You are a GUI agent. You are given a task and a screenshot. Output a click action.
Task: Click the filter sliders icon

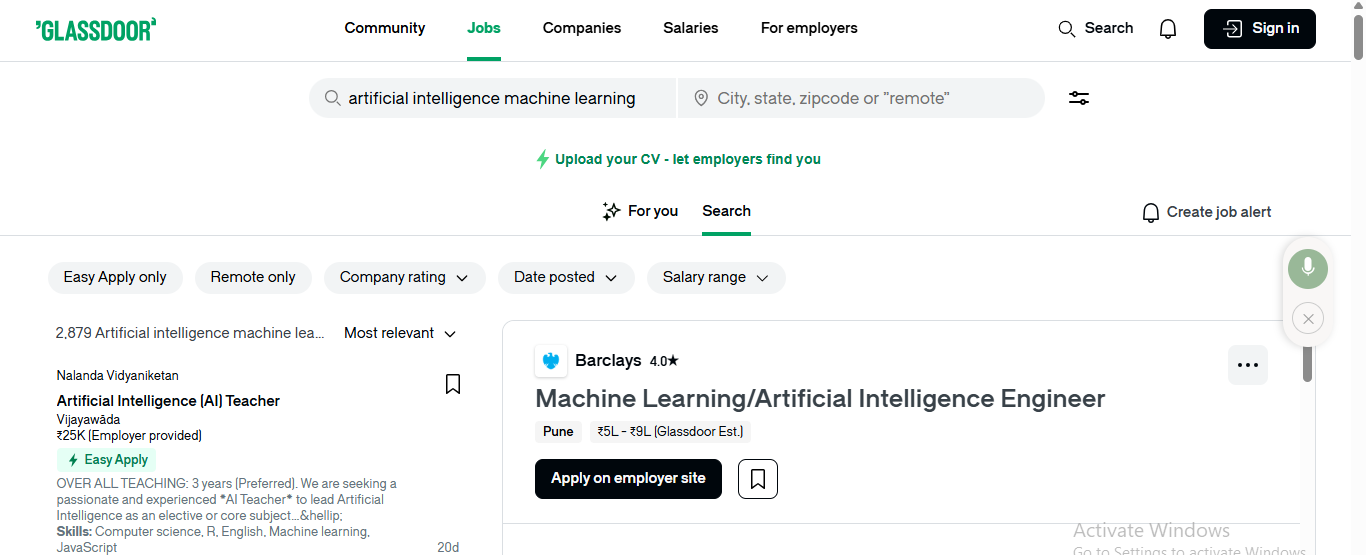(x=1078, y=98)
